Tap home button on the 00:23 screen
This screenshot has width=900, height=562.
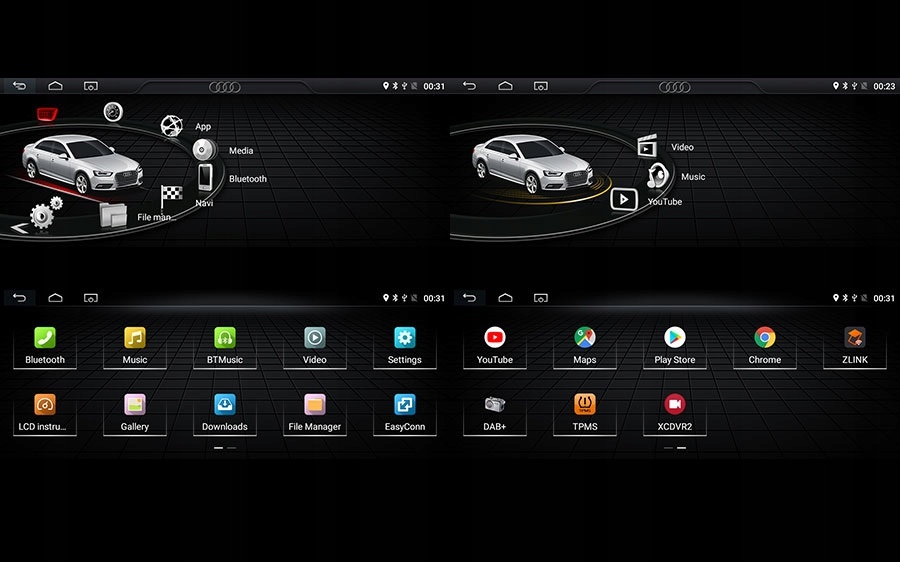coord(505,86)
